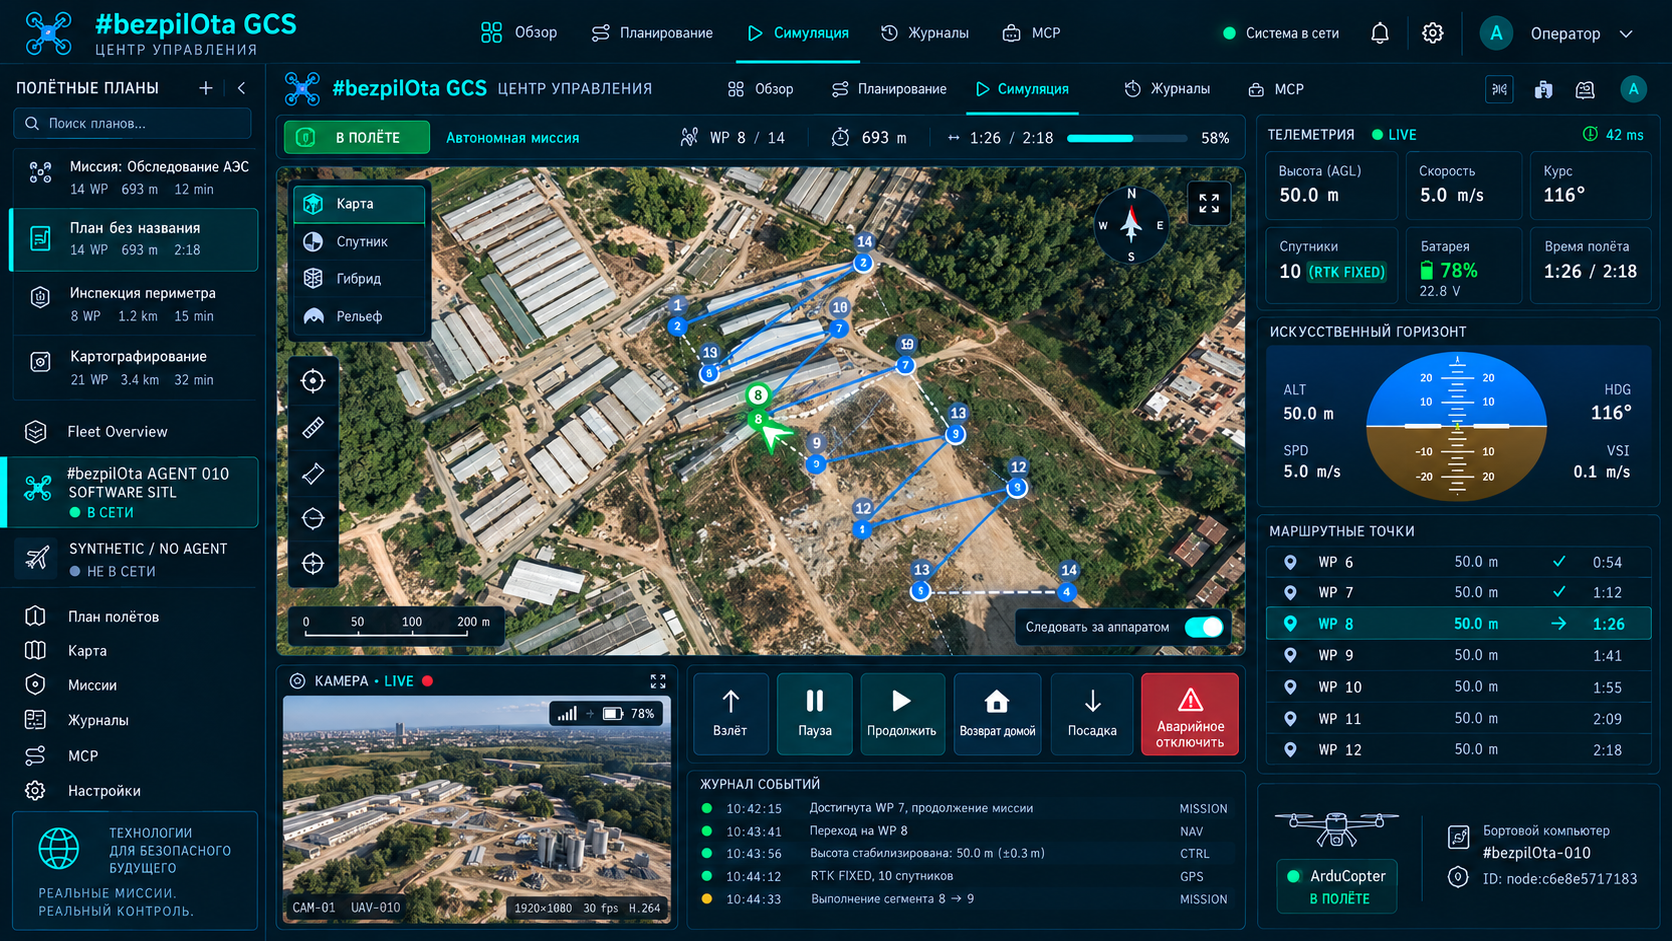1672x941 pixels.
Task: Add a new flight plan with plus
Action: click(x=206, y=88)
